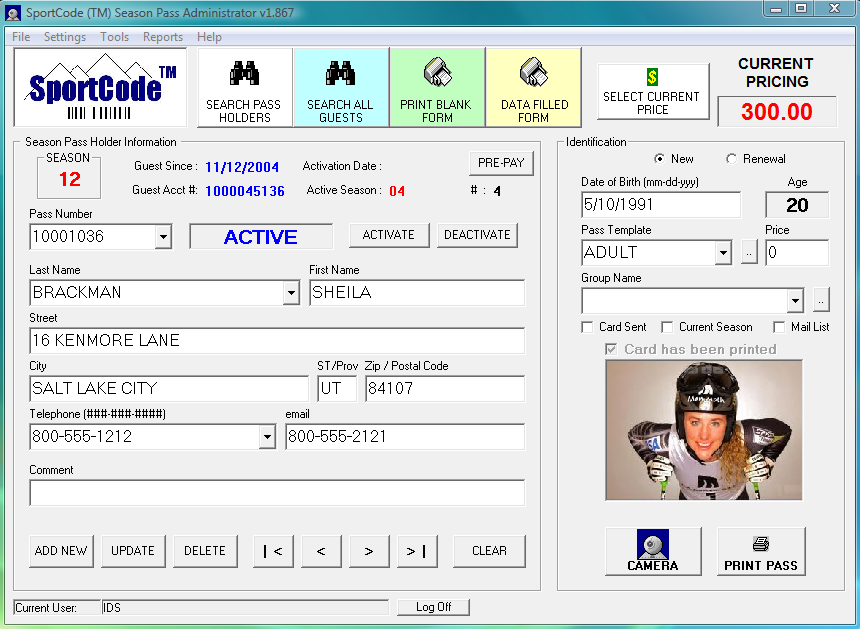860x629 pixels.
Task: Click the Log Off button
Action: pos(433,607)
